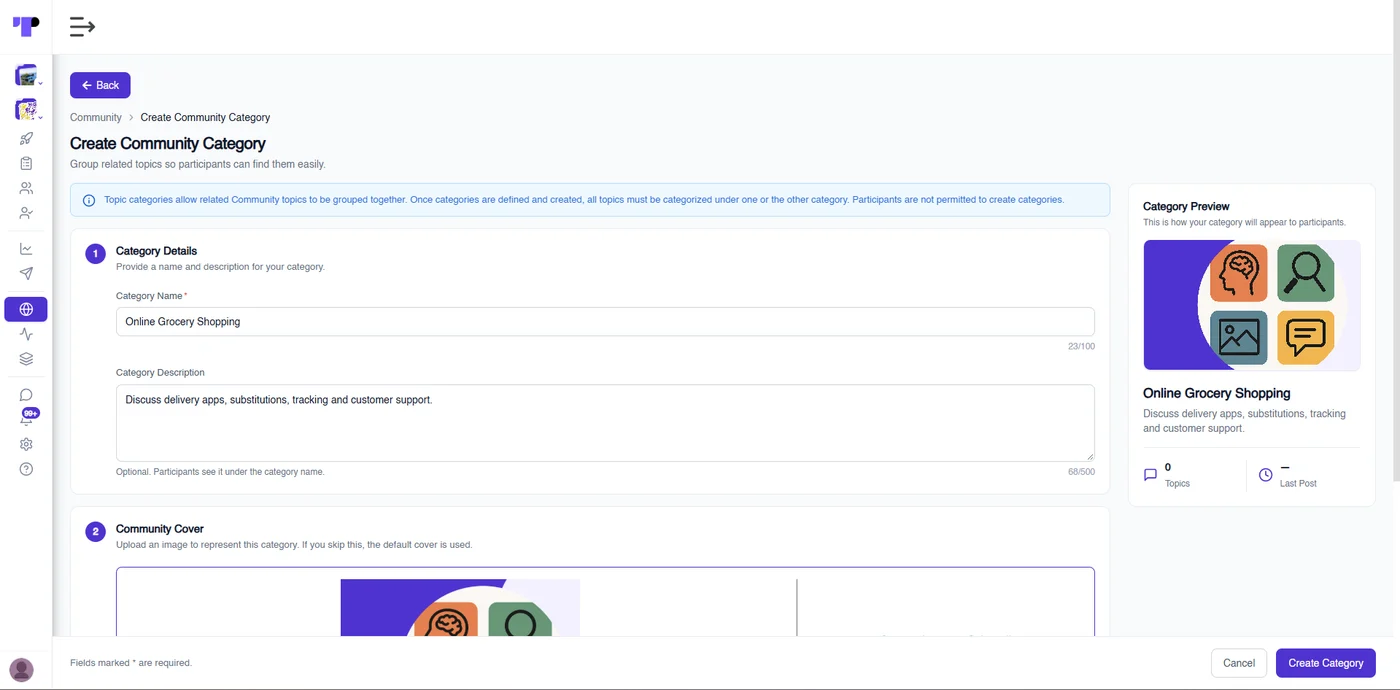Click the Online Grocery Shopping preview title
The image size is (1400, 690).
[x=1216, y=393]
